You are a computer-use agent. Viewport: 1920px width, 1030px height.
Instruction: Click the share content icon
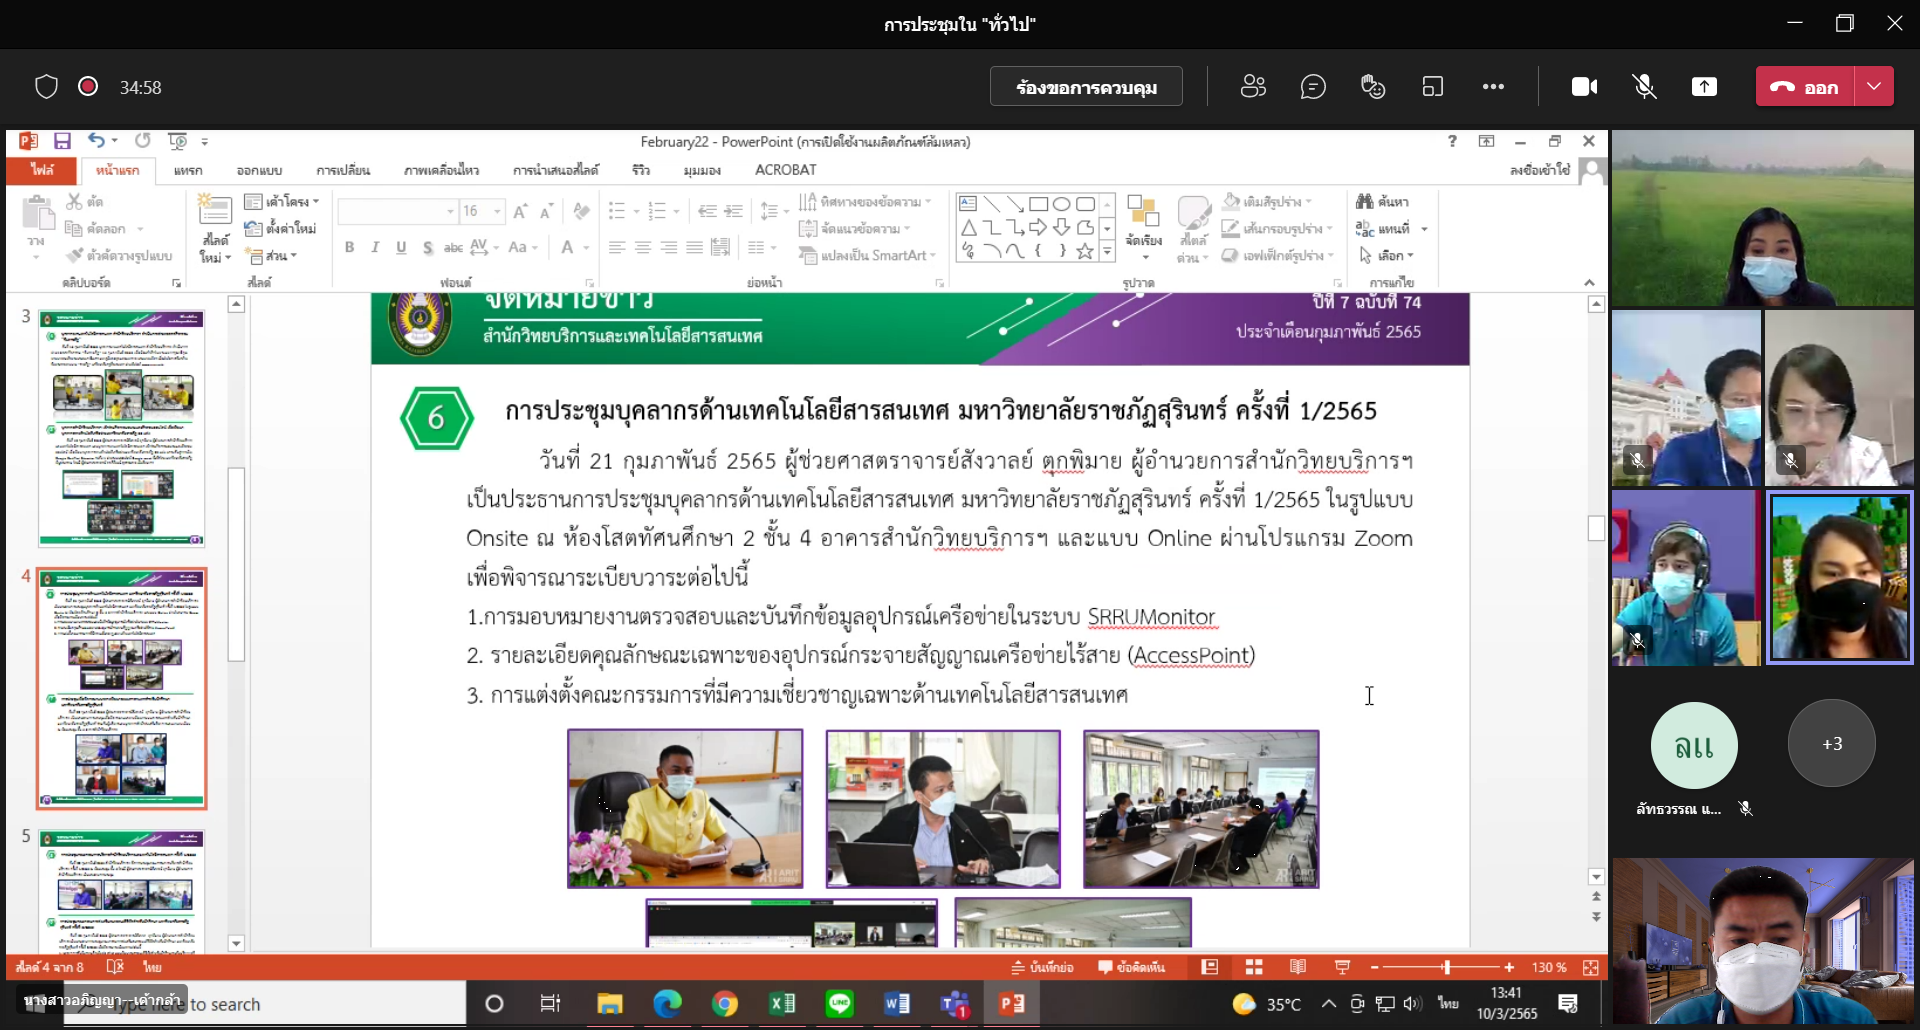(1704, 87)
